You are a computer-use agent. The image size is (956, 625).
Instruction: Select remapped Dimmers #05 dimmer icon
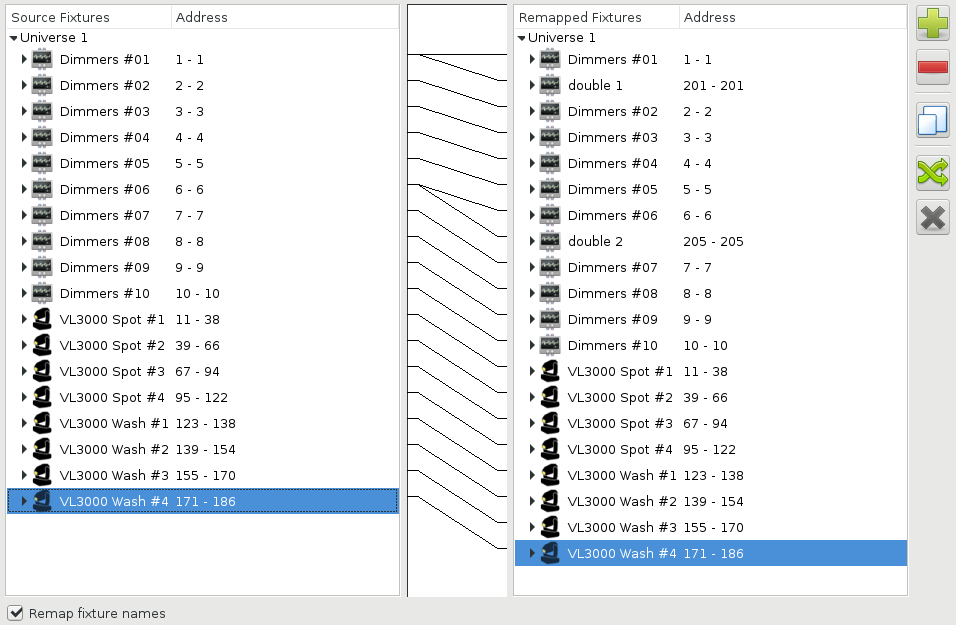click(550, 189)
